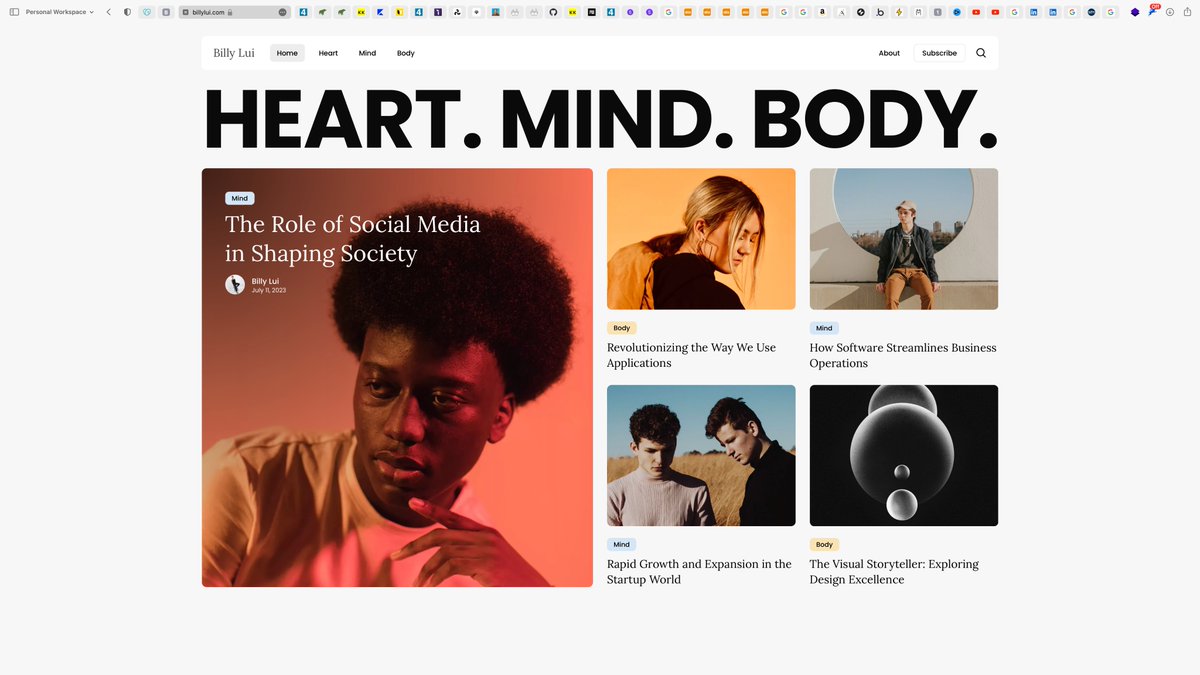Screen dimensions: 1200x675
Task: Open Revolutionizing the Way We Use Applications
Action: click(691, 355)
